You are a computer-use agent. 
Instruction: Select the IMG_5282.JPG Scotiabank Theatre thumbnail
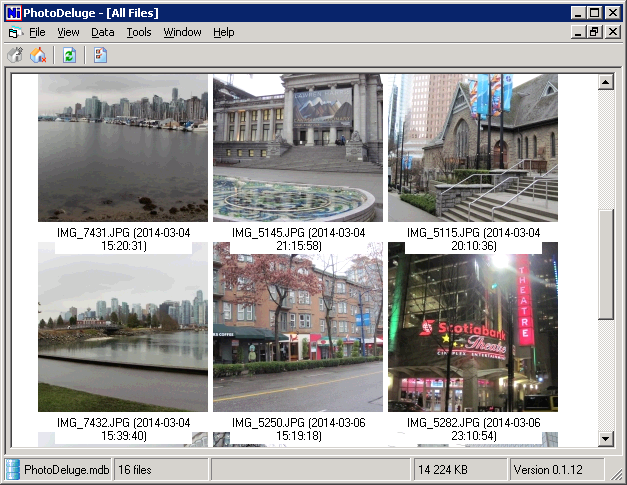click(473, 327)
